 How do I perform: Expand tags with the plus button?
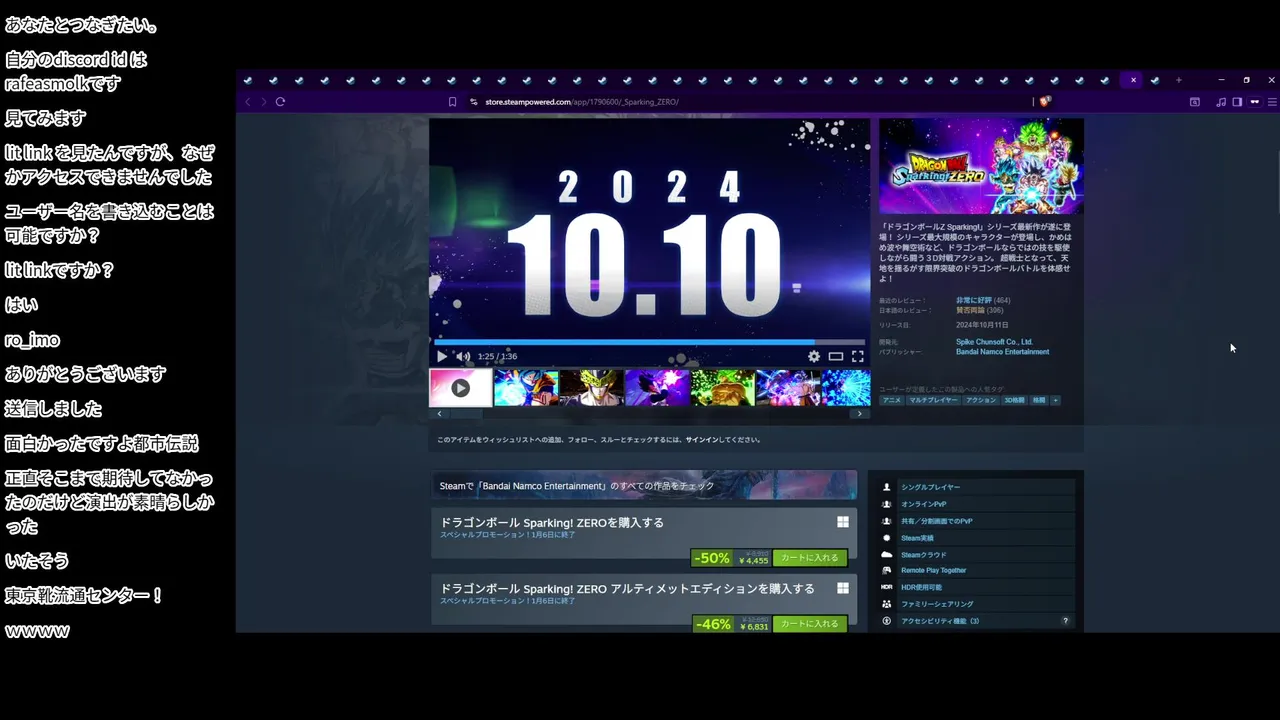1055,400
